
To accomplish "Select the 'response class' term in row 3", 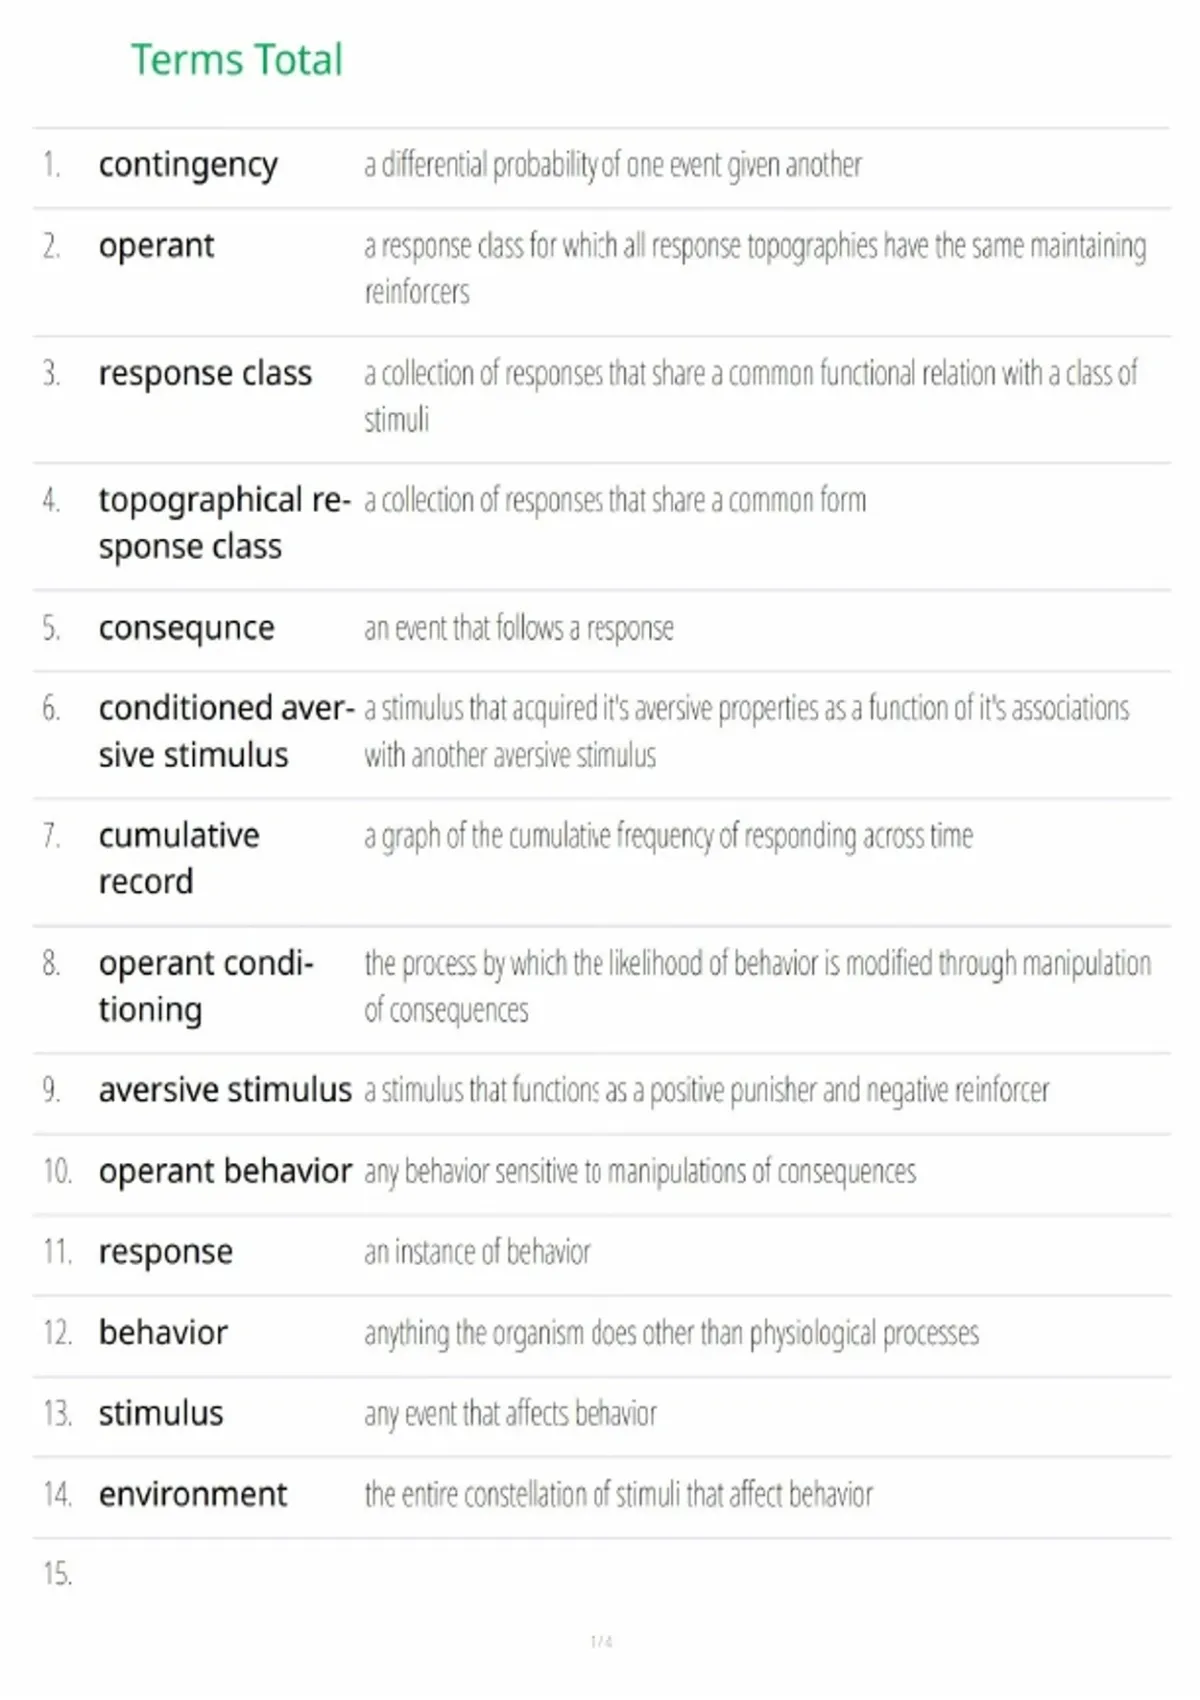I will coord(205,373).
